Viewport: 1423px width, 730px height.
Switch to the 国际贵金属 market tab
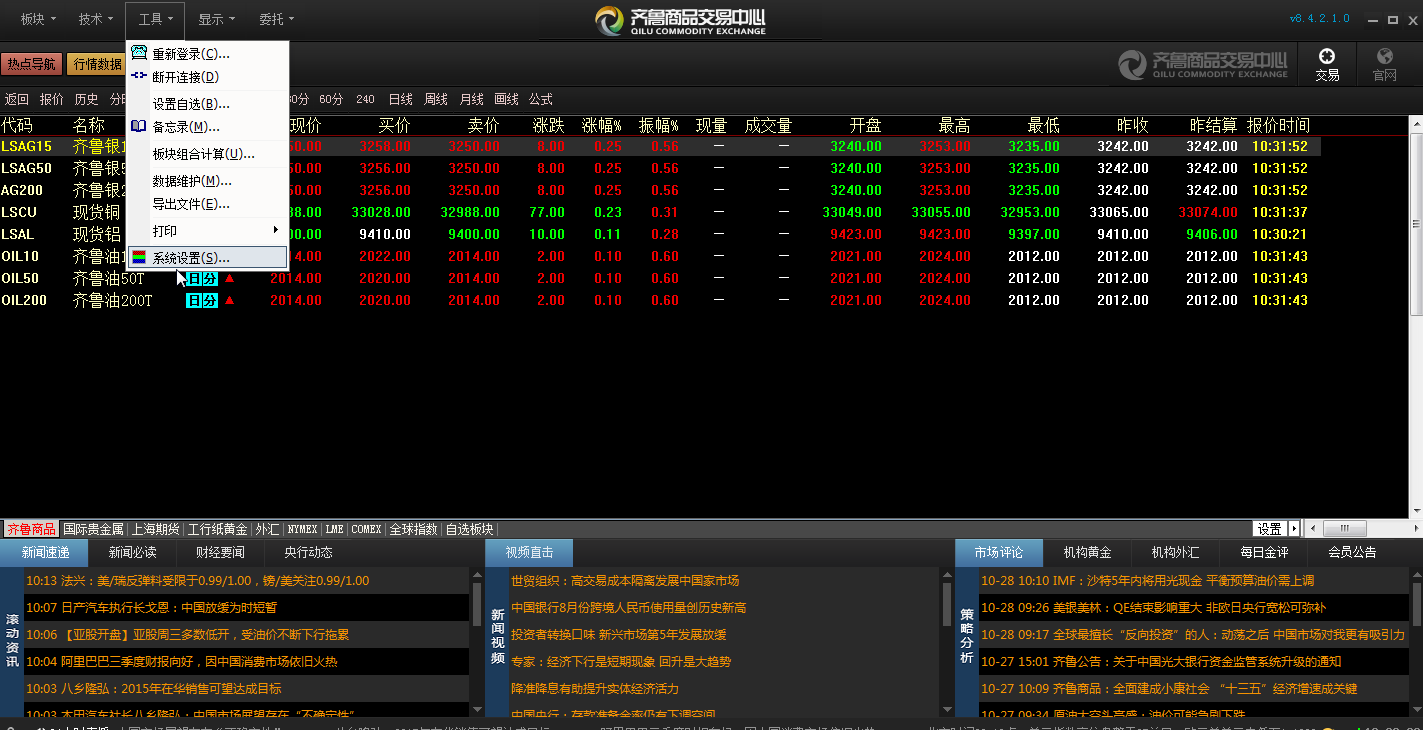tap(93, 529)
